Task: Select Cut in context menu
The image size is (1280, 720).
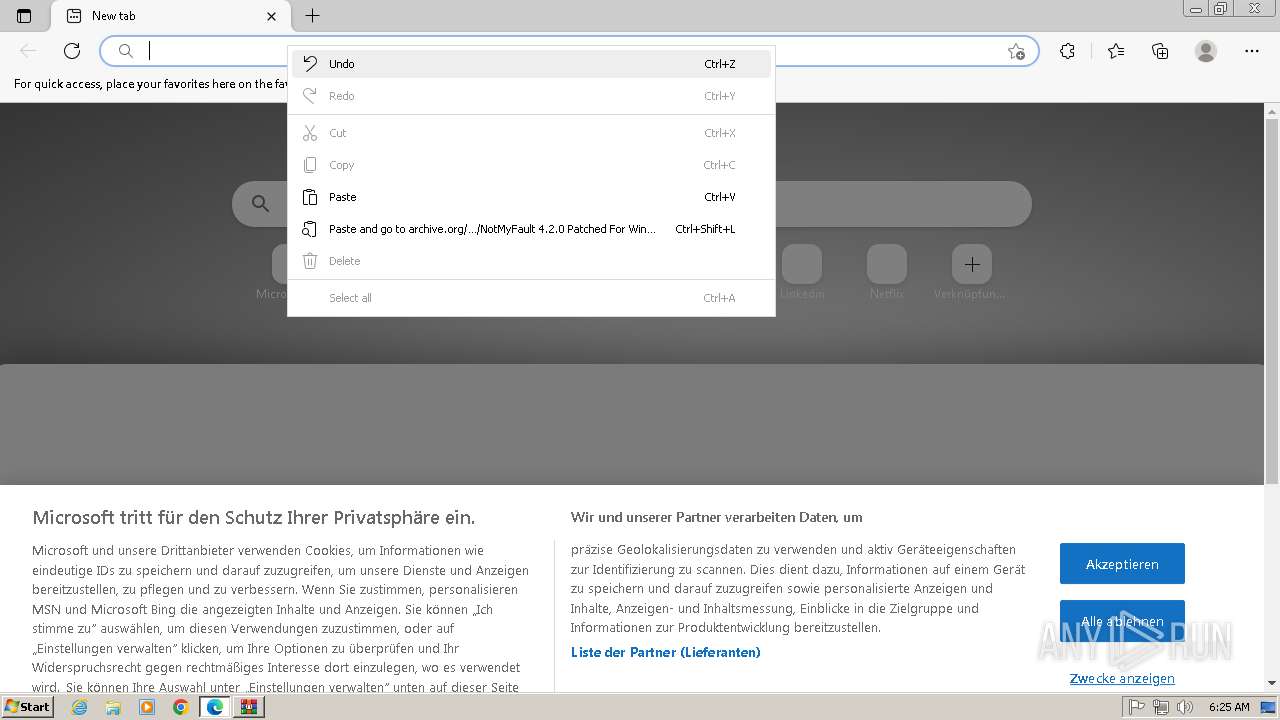Action: 531,133
